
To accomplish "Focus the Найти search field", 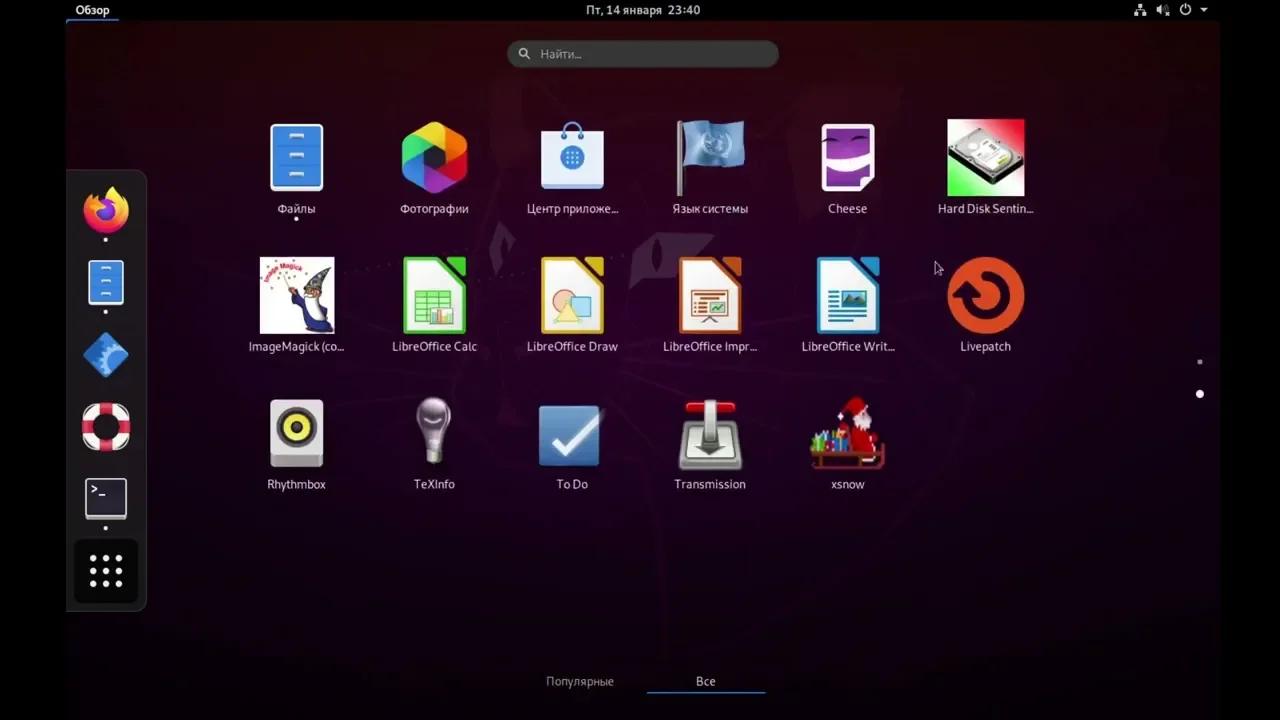I will 643,54.
